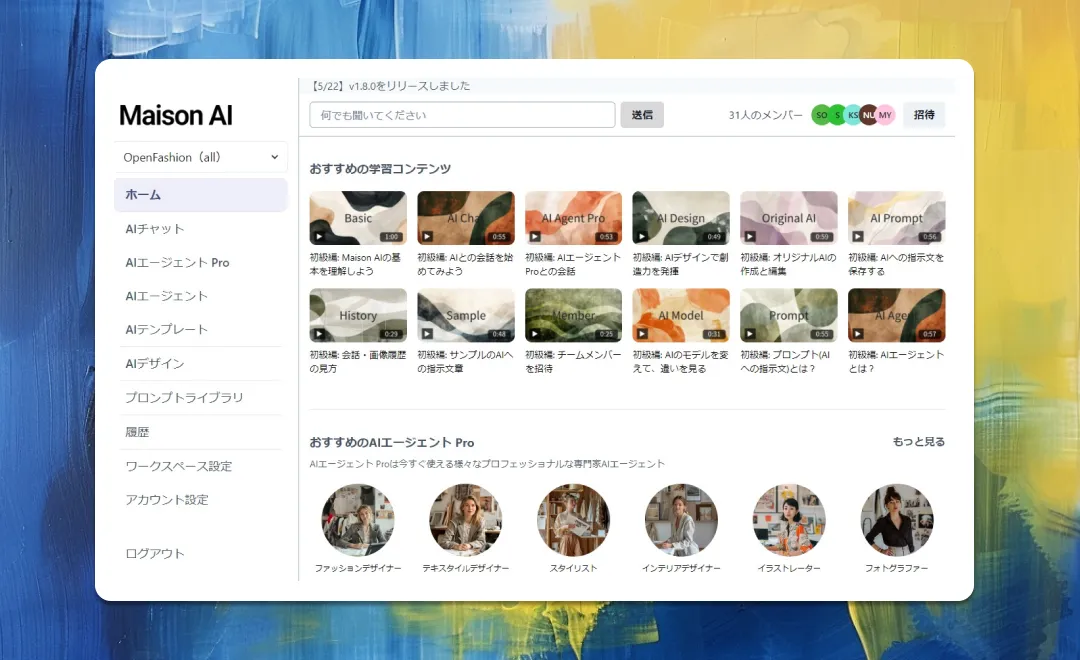Open the AI Model tutorial thumbnail

coord(681,315)
